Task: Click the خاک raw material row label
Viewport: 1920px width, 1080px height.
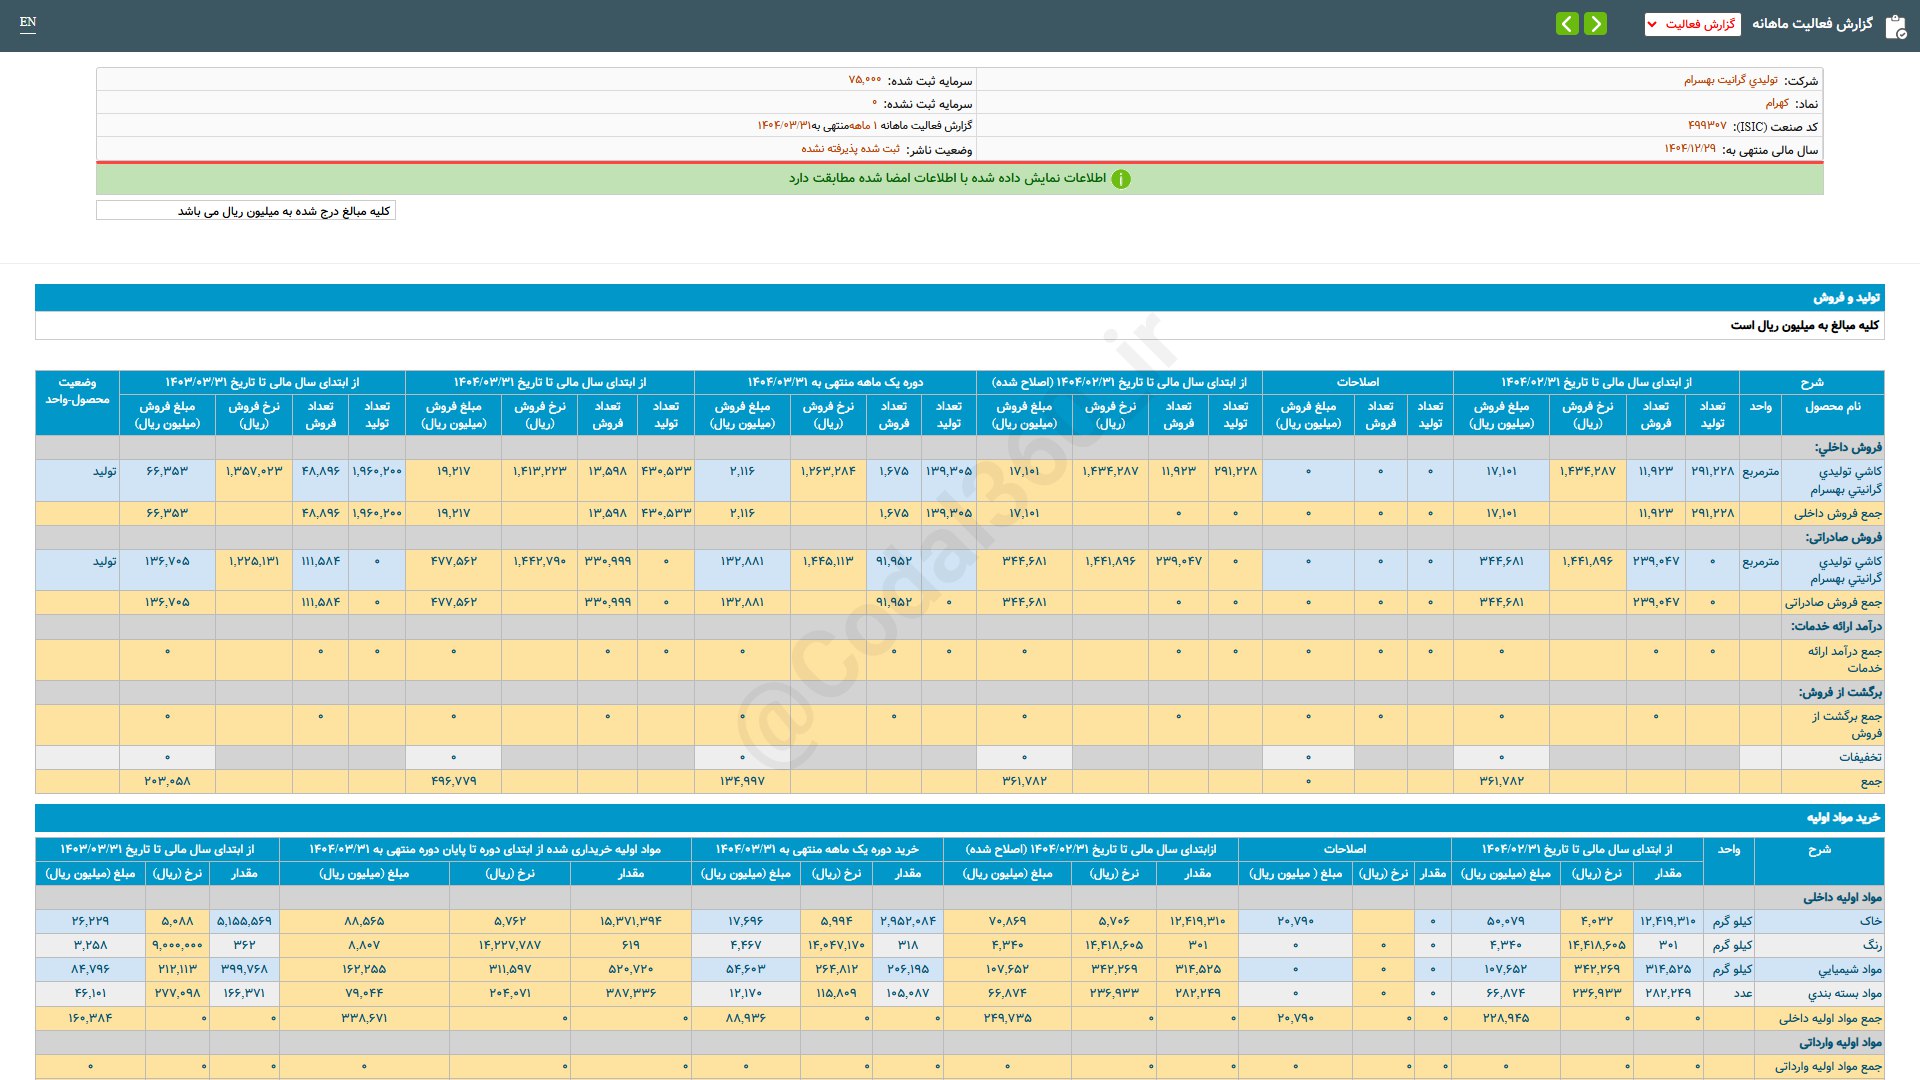Action: click(1870, 921)
